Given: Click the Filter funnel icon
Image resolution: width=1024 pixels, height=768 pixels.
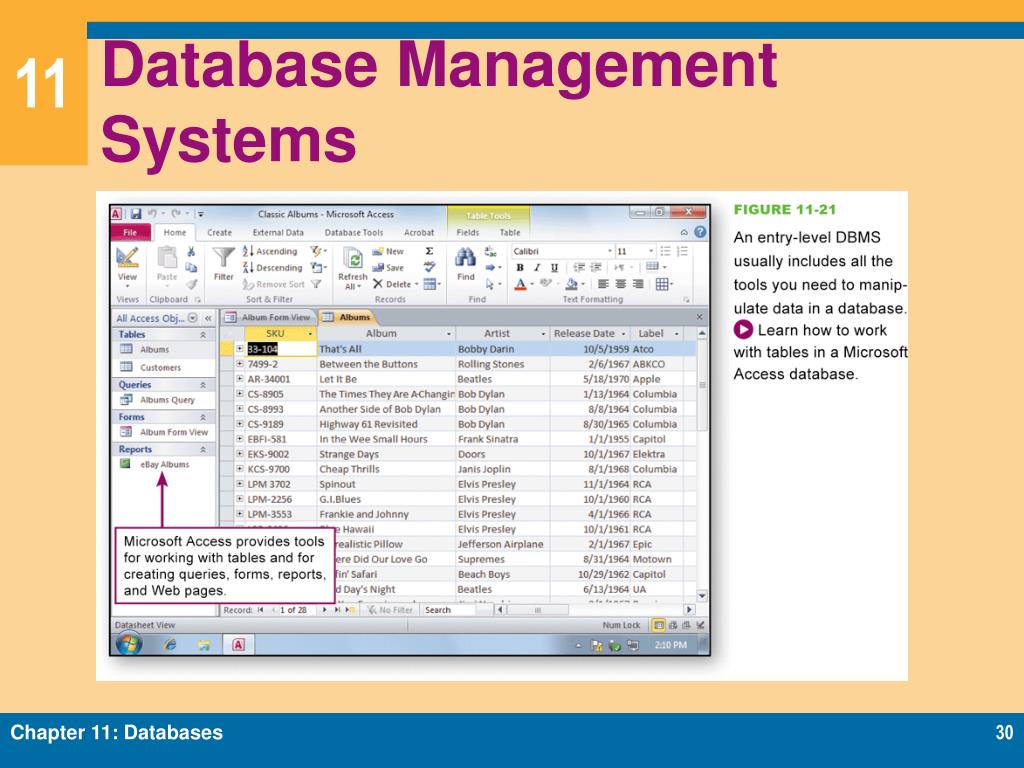Looking at the screenshot, I should click(x=223, y=257).
